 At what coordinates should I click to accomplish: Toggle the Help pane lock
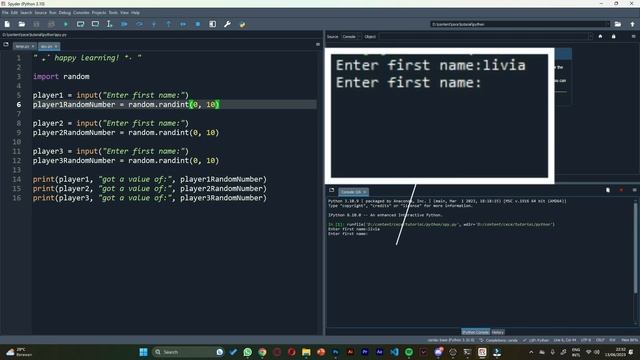click(x=613, y=36)
